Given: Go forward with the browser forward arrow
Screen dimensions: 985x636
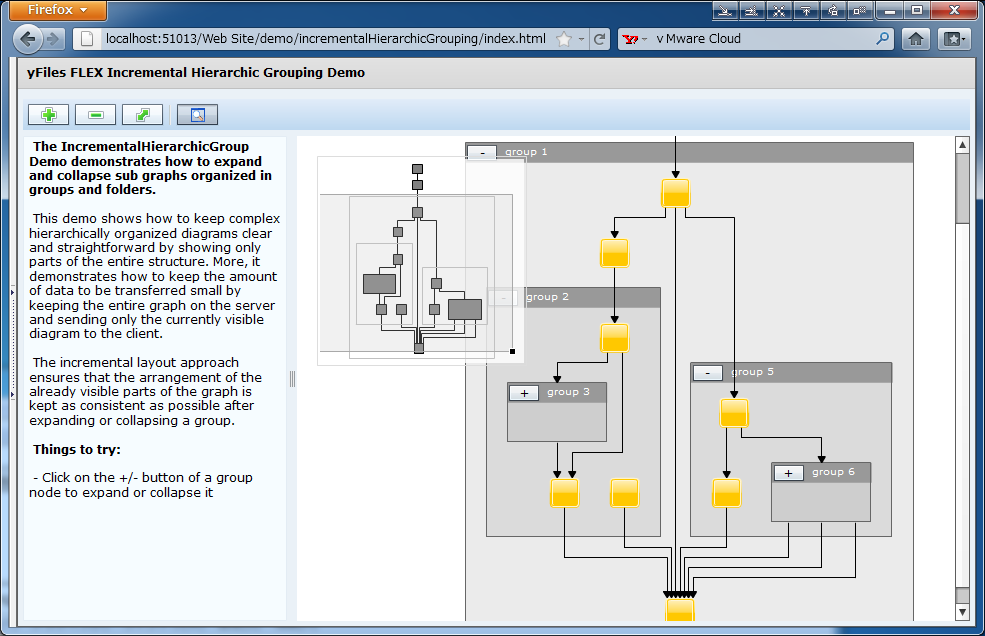Looking at the screenshot, I should pos(54,39).
